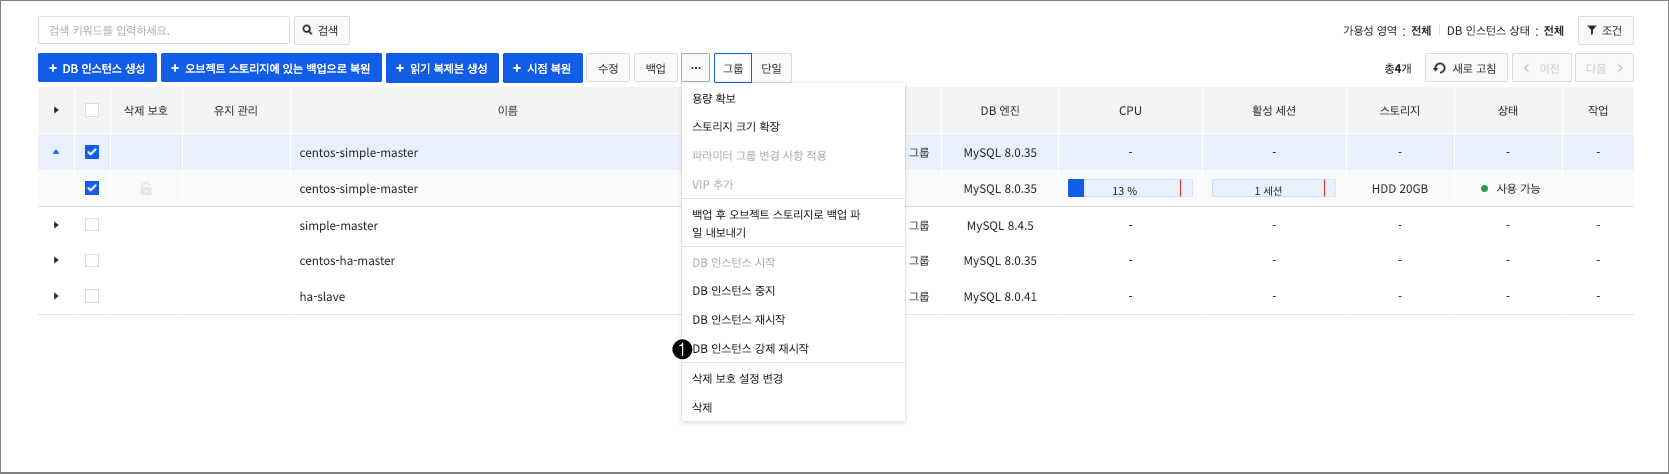1669x474 pixels.
Task: Open the 조건 filter button
Action: pyautogui.click(x=1605, y=30)
